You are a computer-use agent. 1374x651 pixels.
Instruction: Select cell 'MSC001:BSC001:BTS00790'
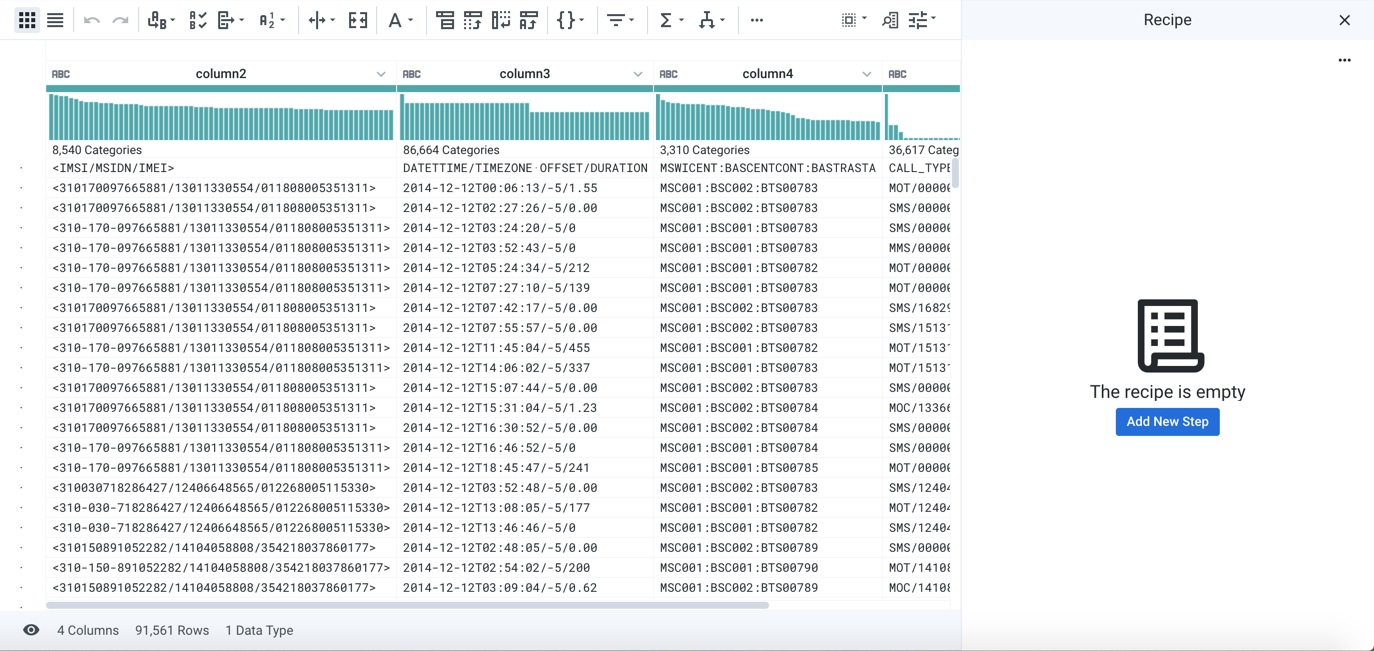click(x=769, y=568)
